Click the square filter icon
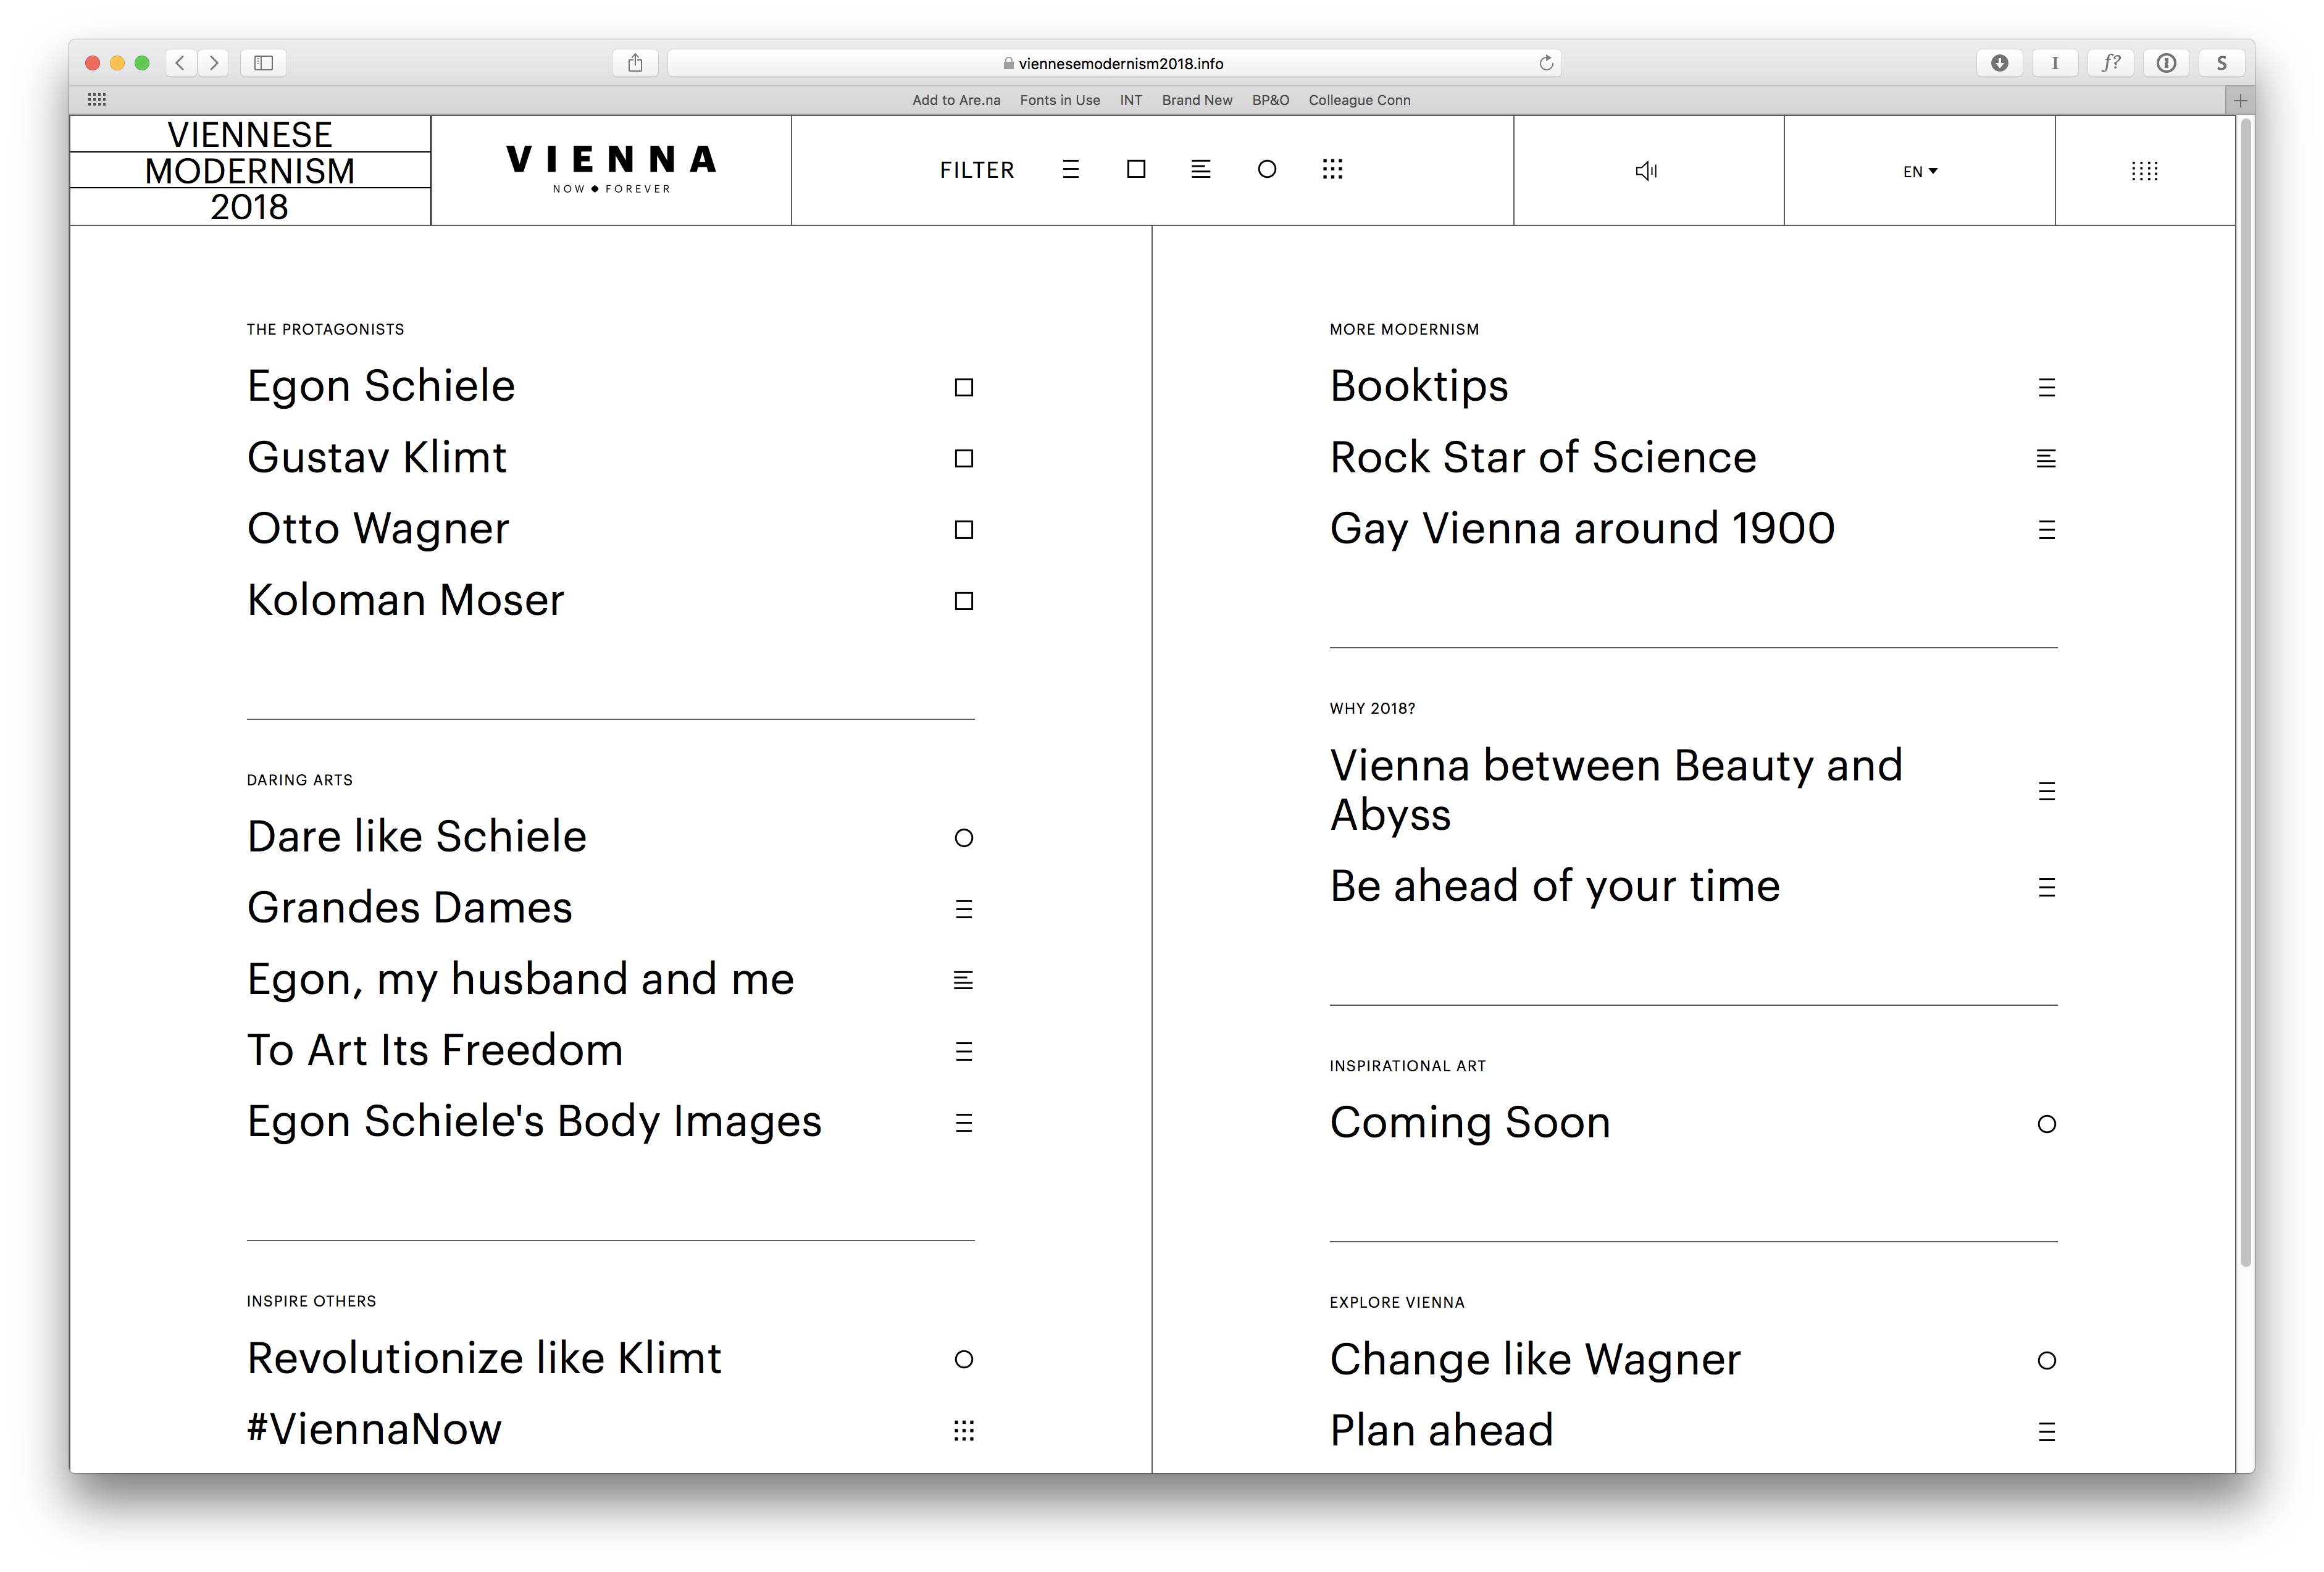 pos(1136,169)
